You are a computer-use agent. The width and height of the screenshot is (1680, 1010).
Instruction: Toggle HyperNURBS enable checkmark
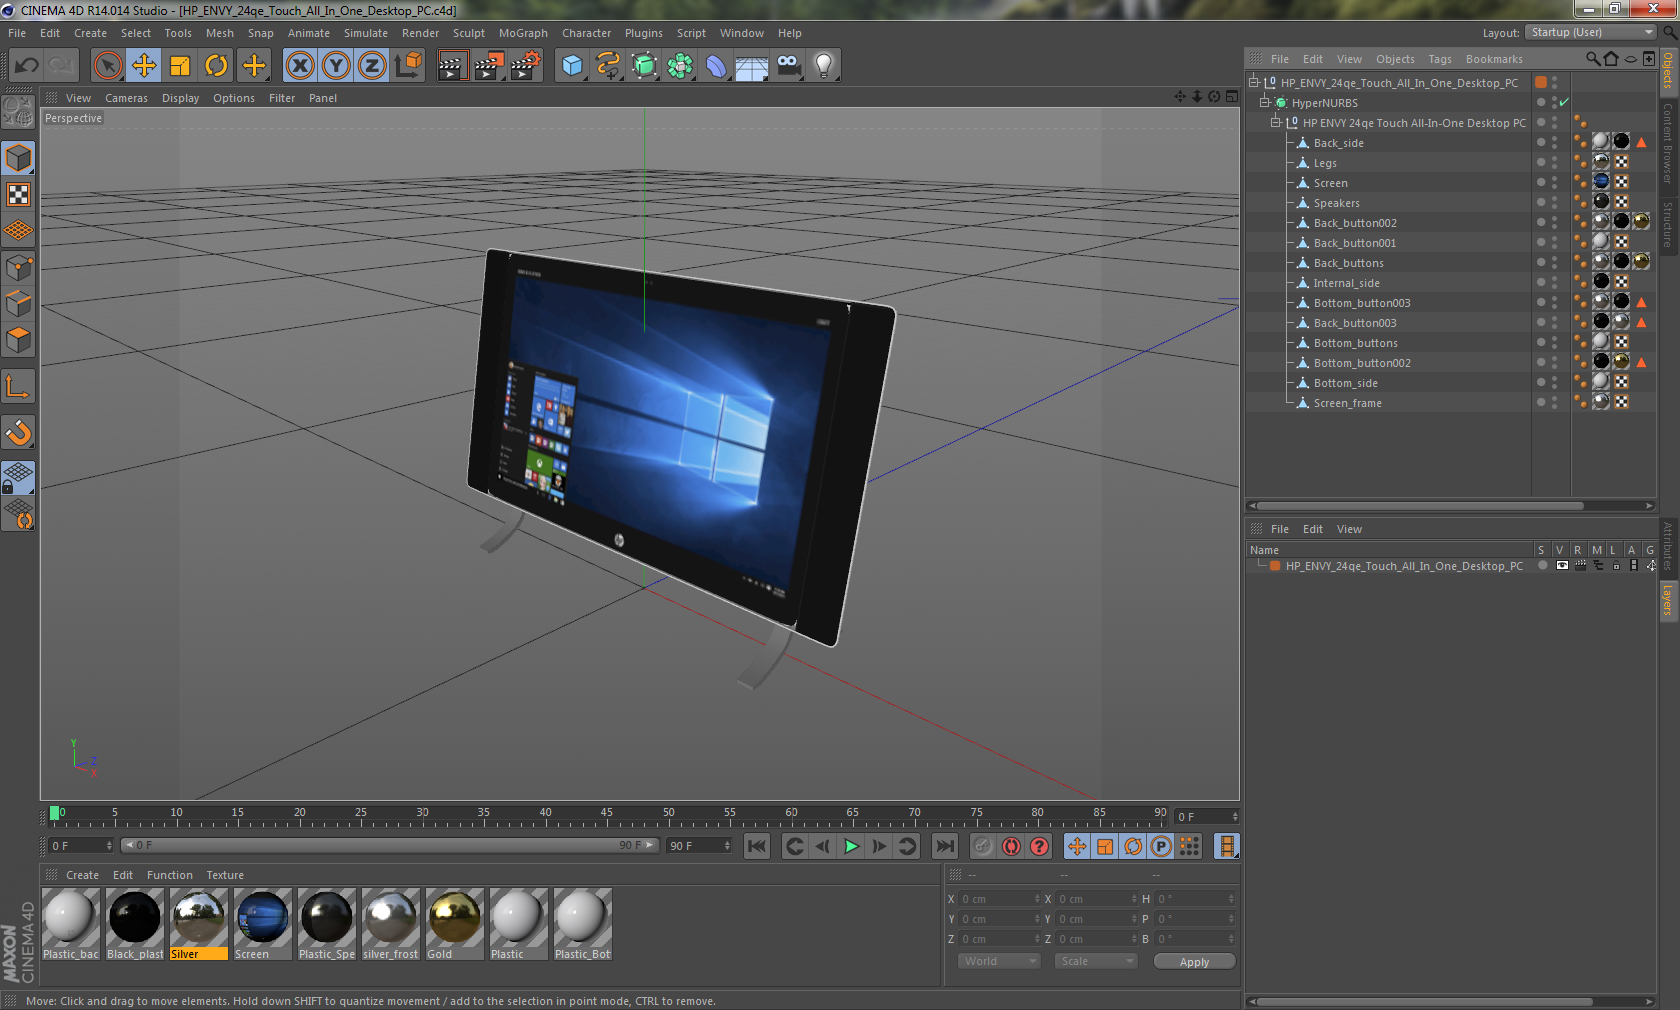[1564, 102]
